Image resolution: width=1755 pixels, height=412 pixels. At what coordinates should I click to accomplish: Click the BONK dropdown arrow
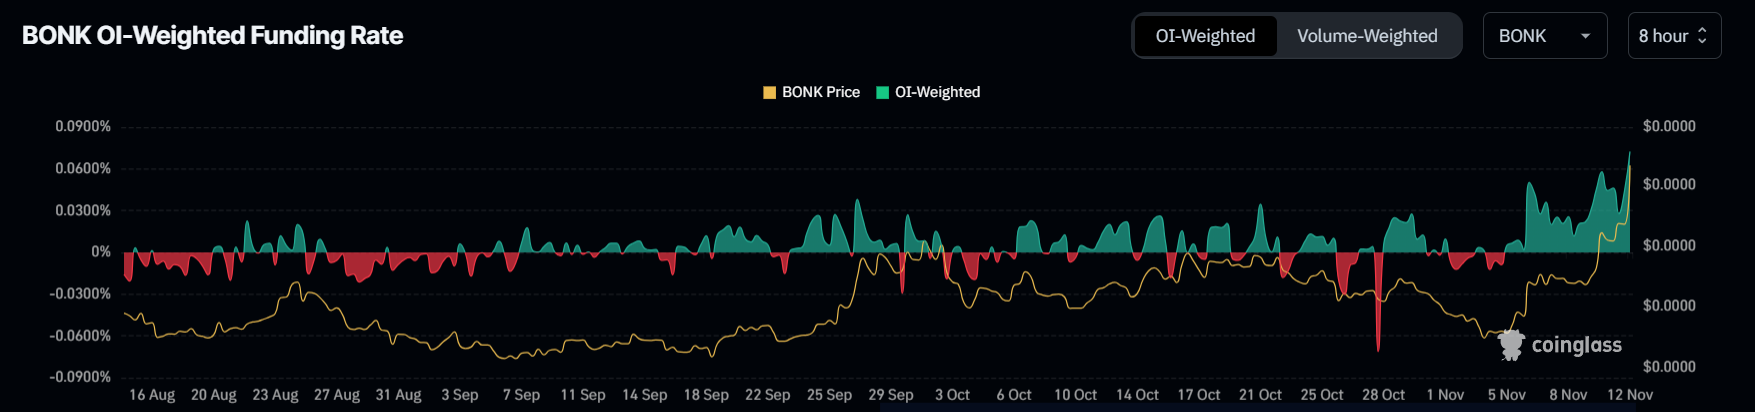click(1585, 36)
